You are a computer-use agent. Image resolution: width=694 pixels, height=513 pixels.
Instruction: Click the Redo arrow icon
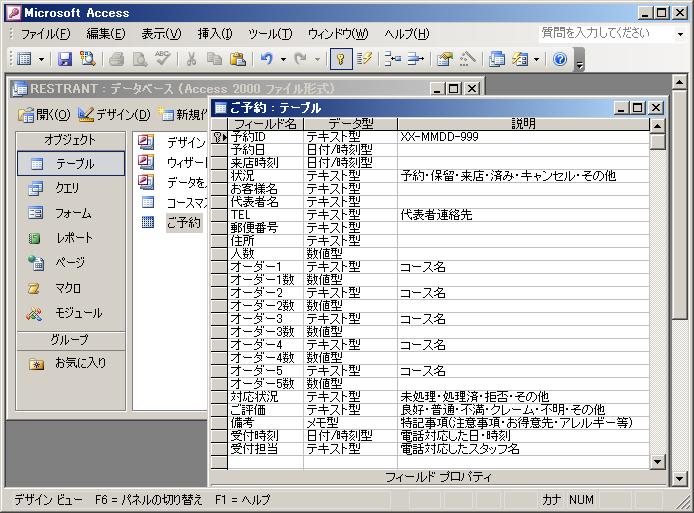(301, 59)
